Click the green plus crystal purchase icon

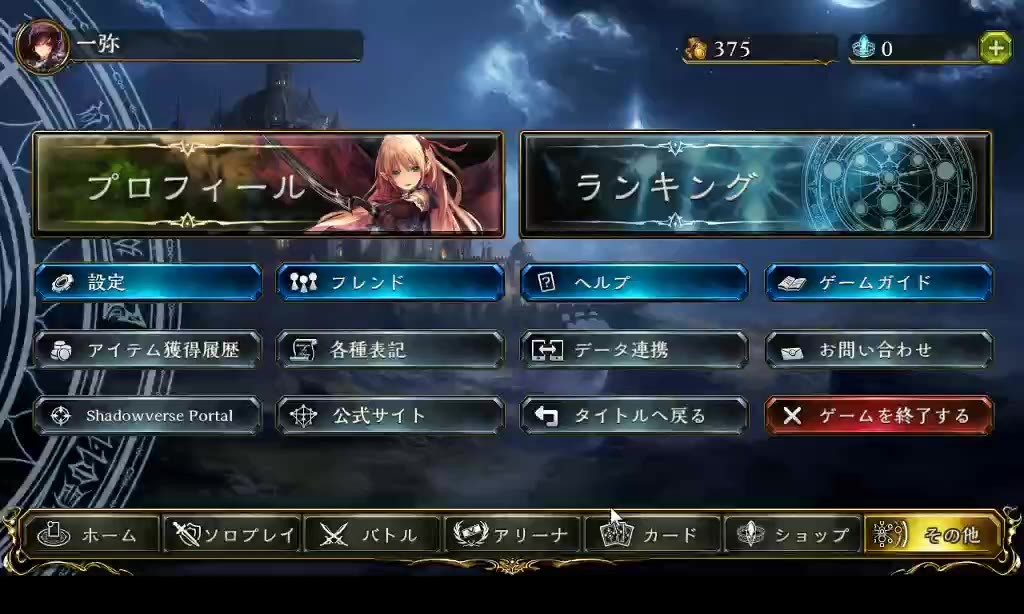(x=996, y=48)
